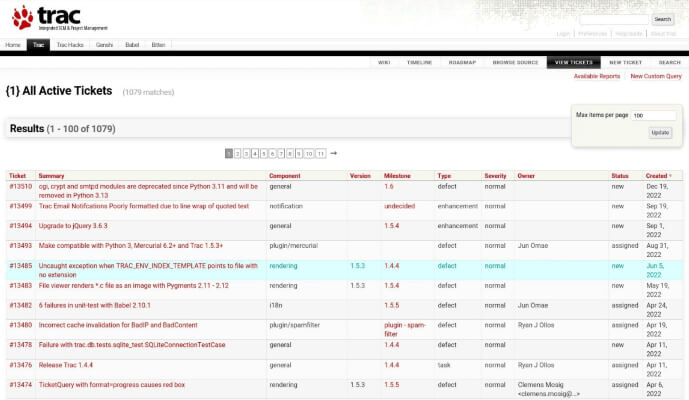Open the Available Reports link

click(597, 76)
